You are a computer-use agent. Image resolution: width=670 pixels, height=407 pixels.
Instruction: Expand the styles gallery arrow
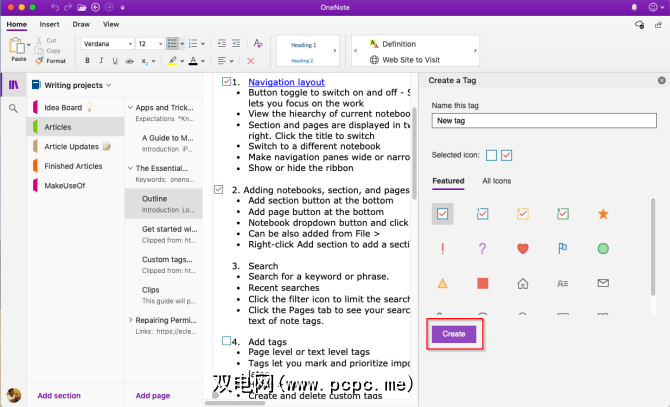coord(335,50)
